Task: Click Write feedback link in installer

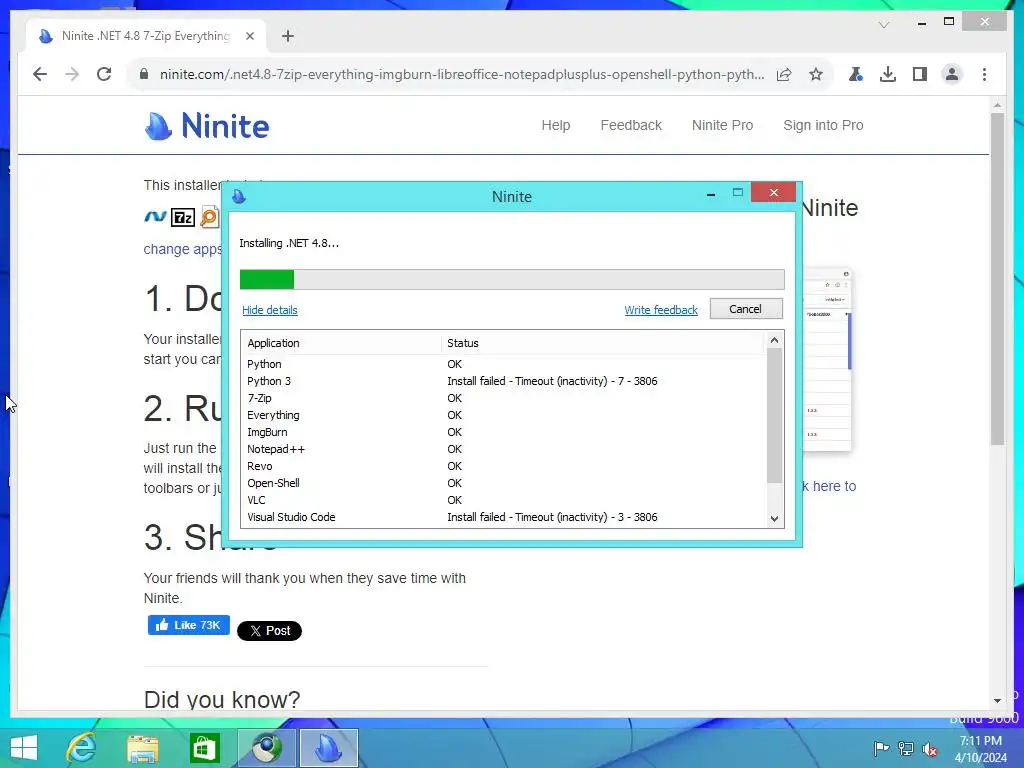Action: (661, 310)
